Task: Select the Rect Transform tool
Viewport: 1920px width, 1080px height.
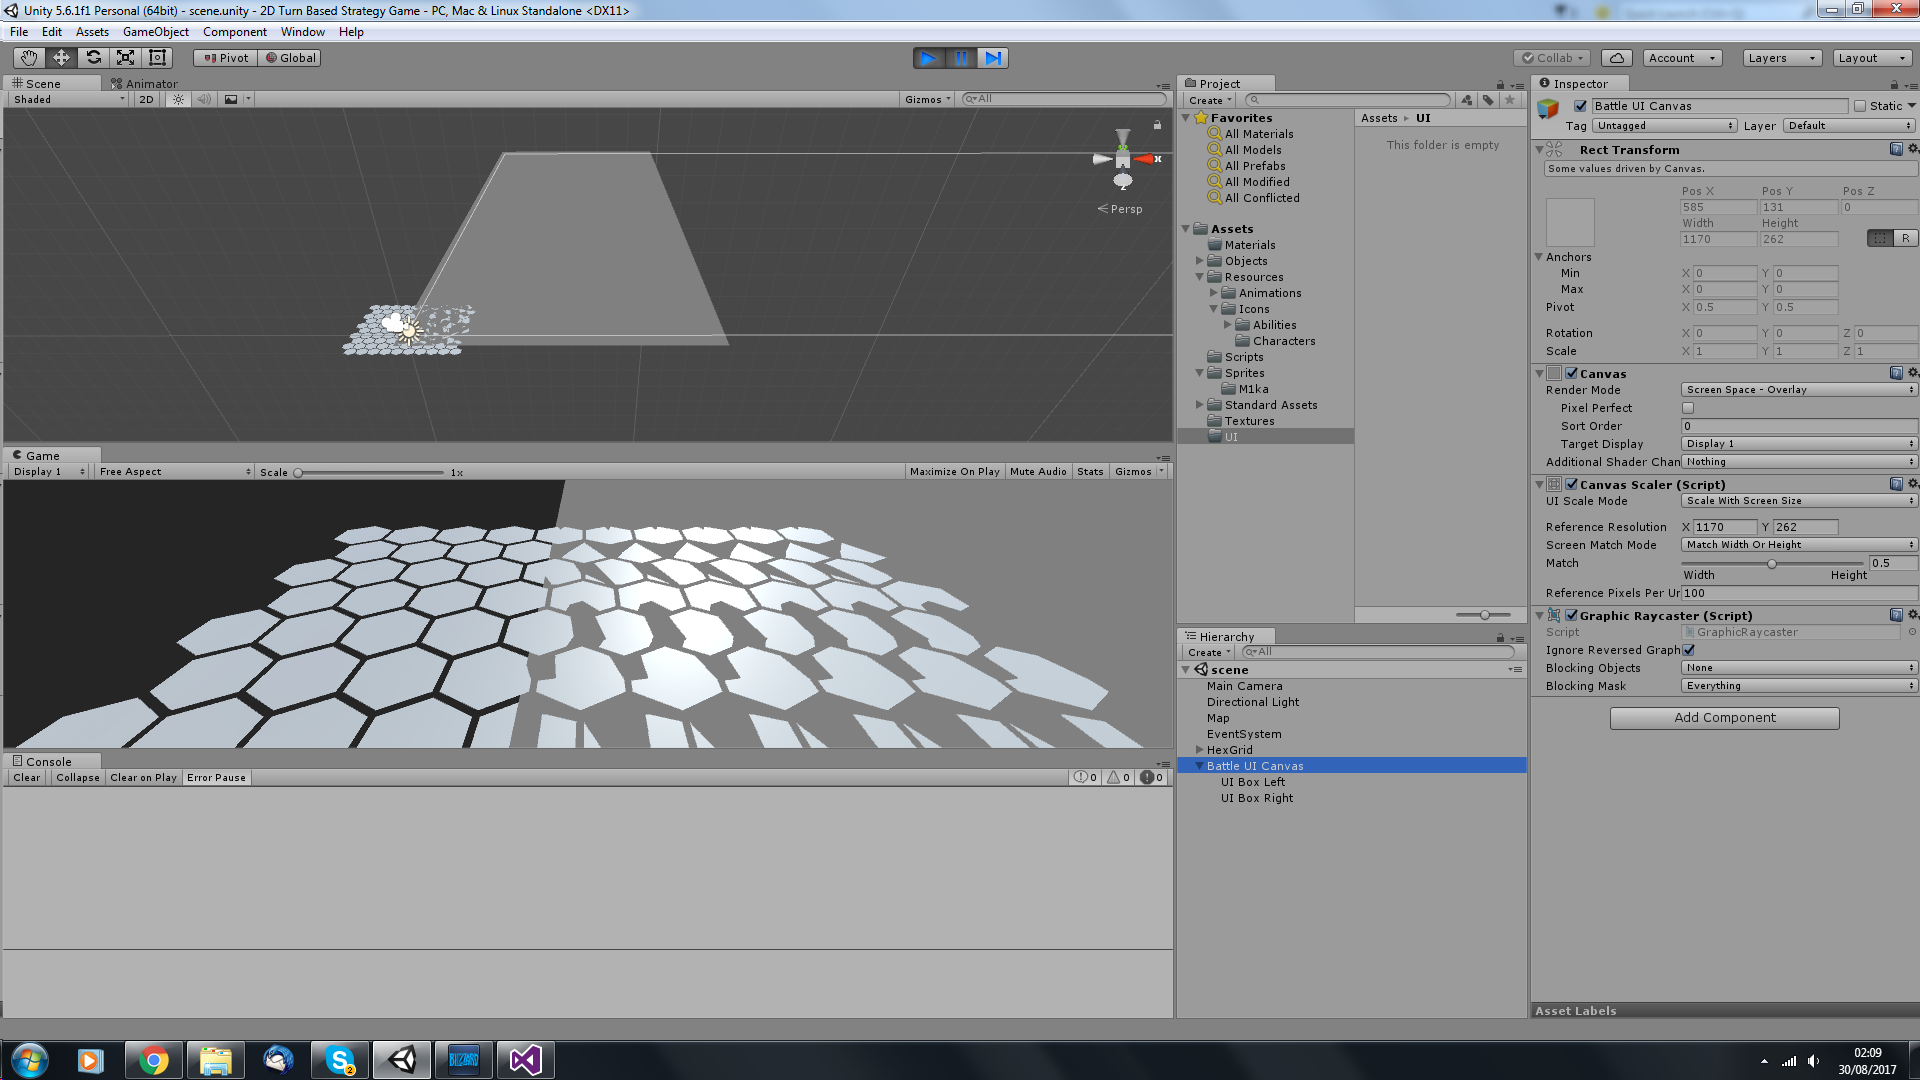Action: click(158, 58)
